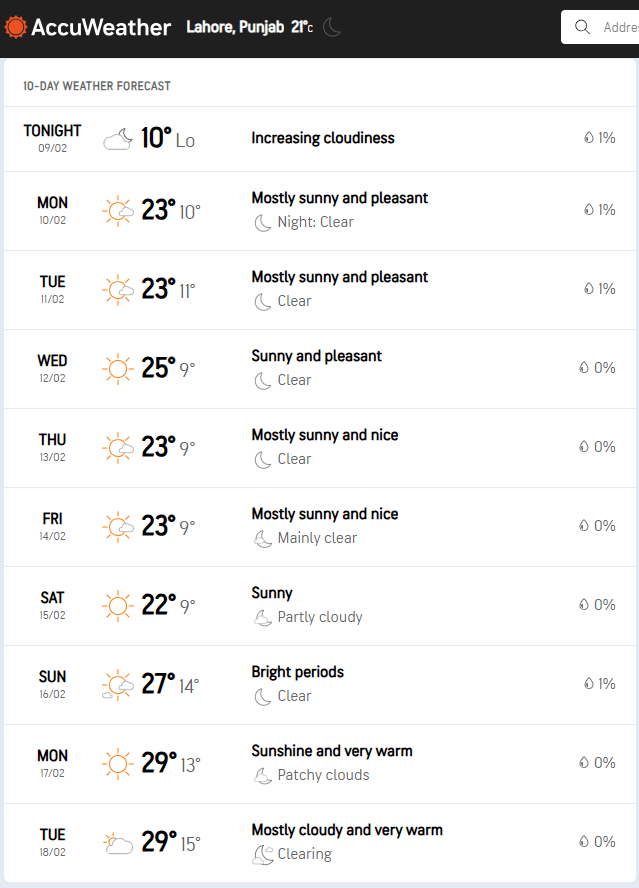
Task: Click the mostly cloudy icon for Tuesday 18/02
Action: tap(118, 843)
